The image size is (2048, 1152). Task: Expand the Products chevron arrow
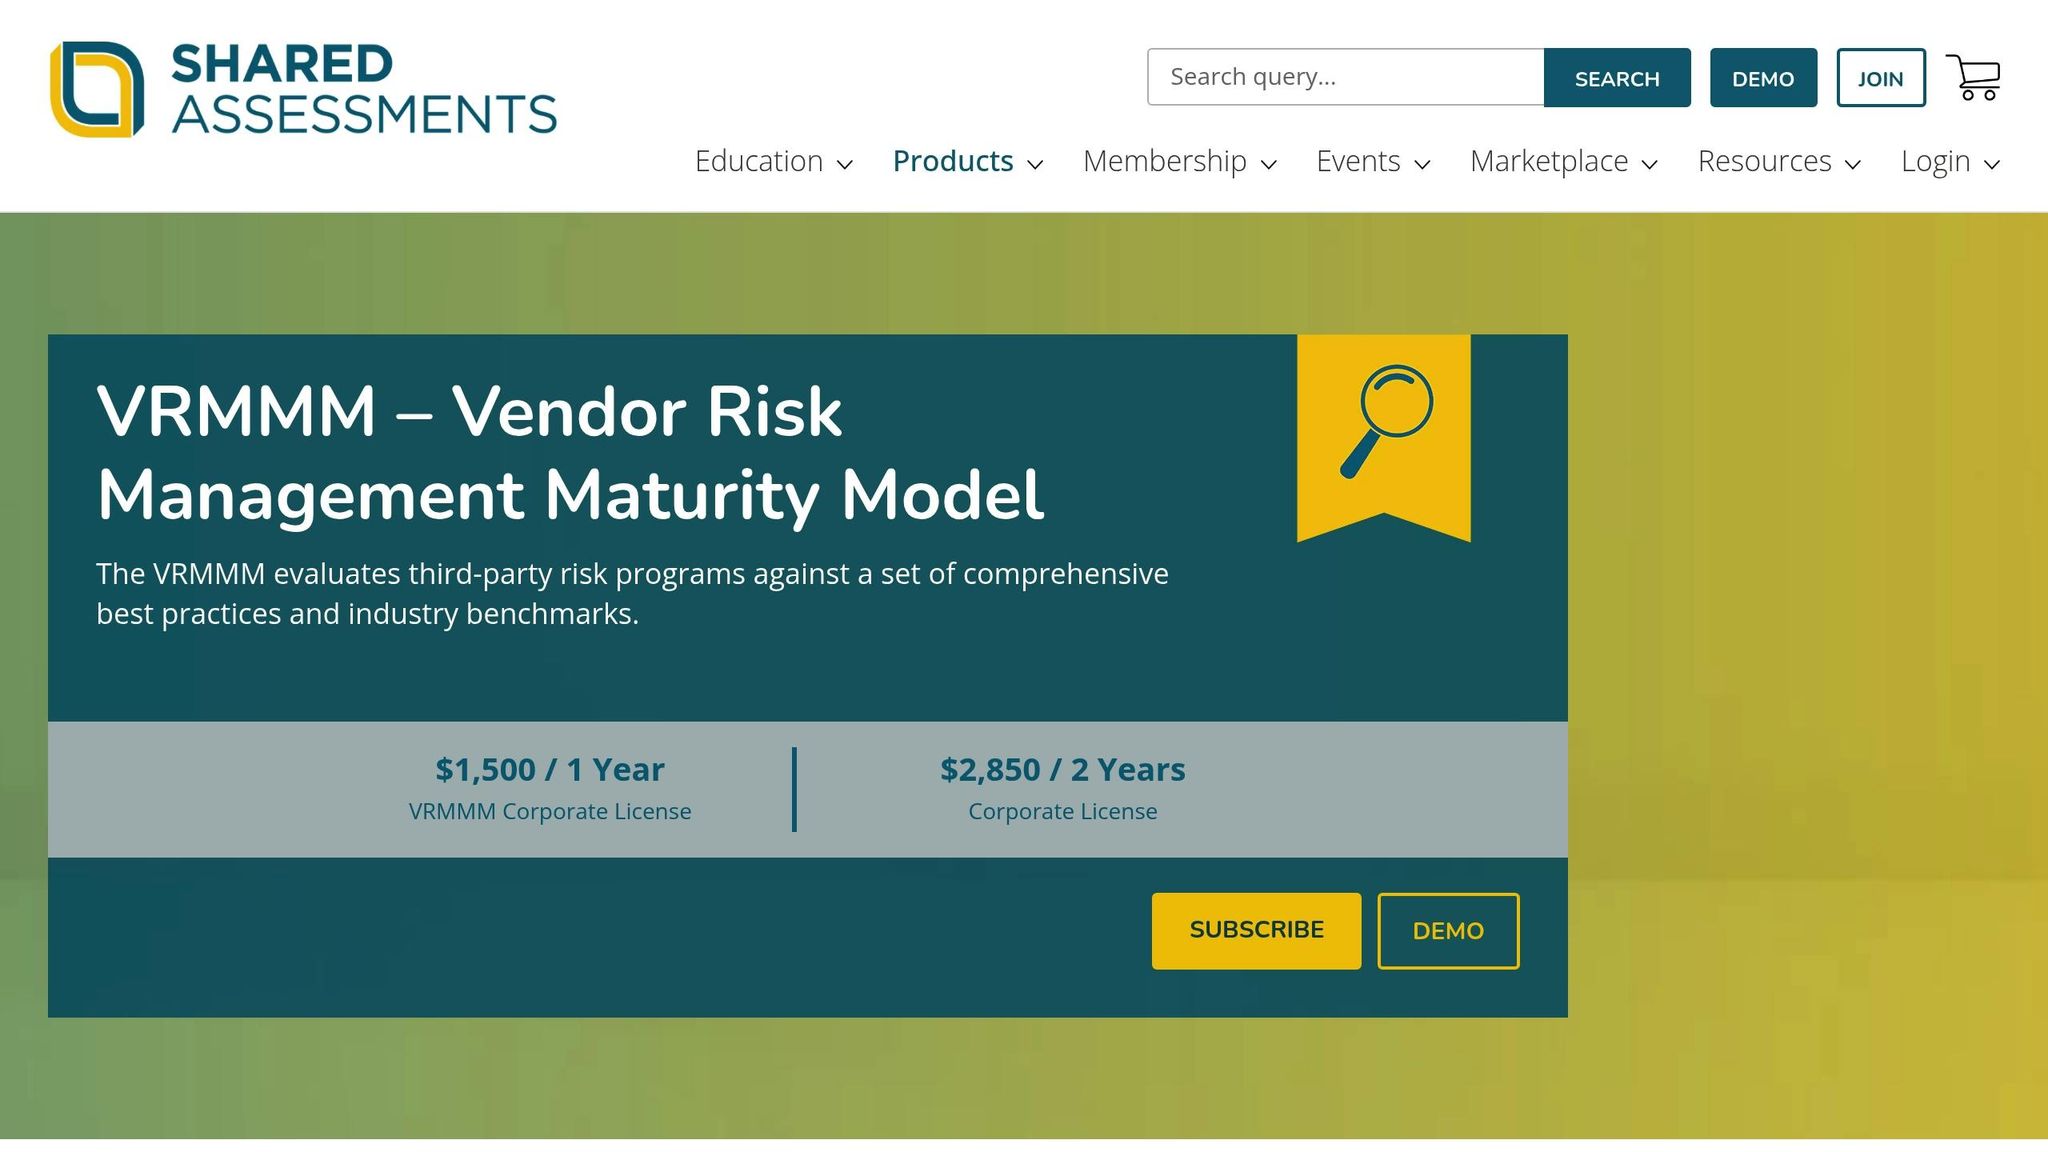pyautogui.click(x=1035, y=164)
